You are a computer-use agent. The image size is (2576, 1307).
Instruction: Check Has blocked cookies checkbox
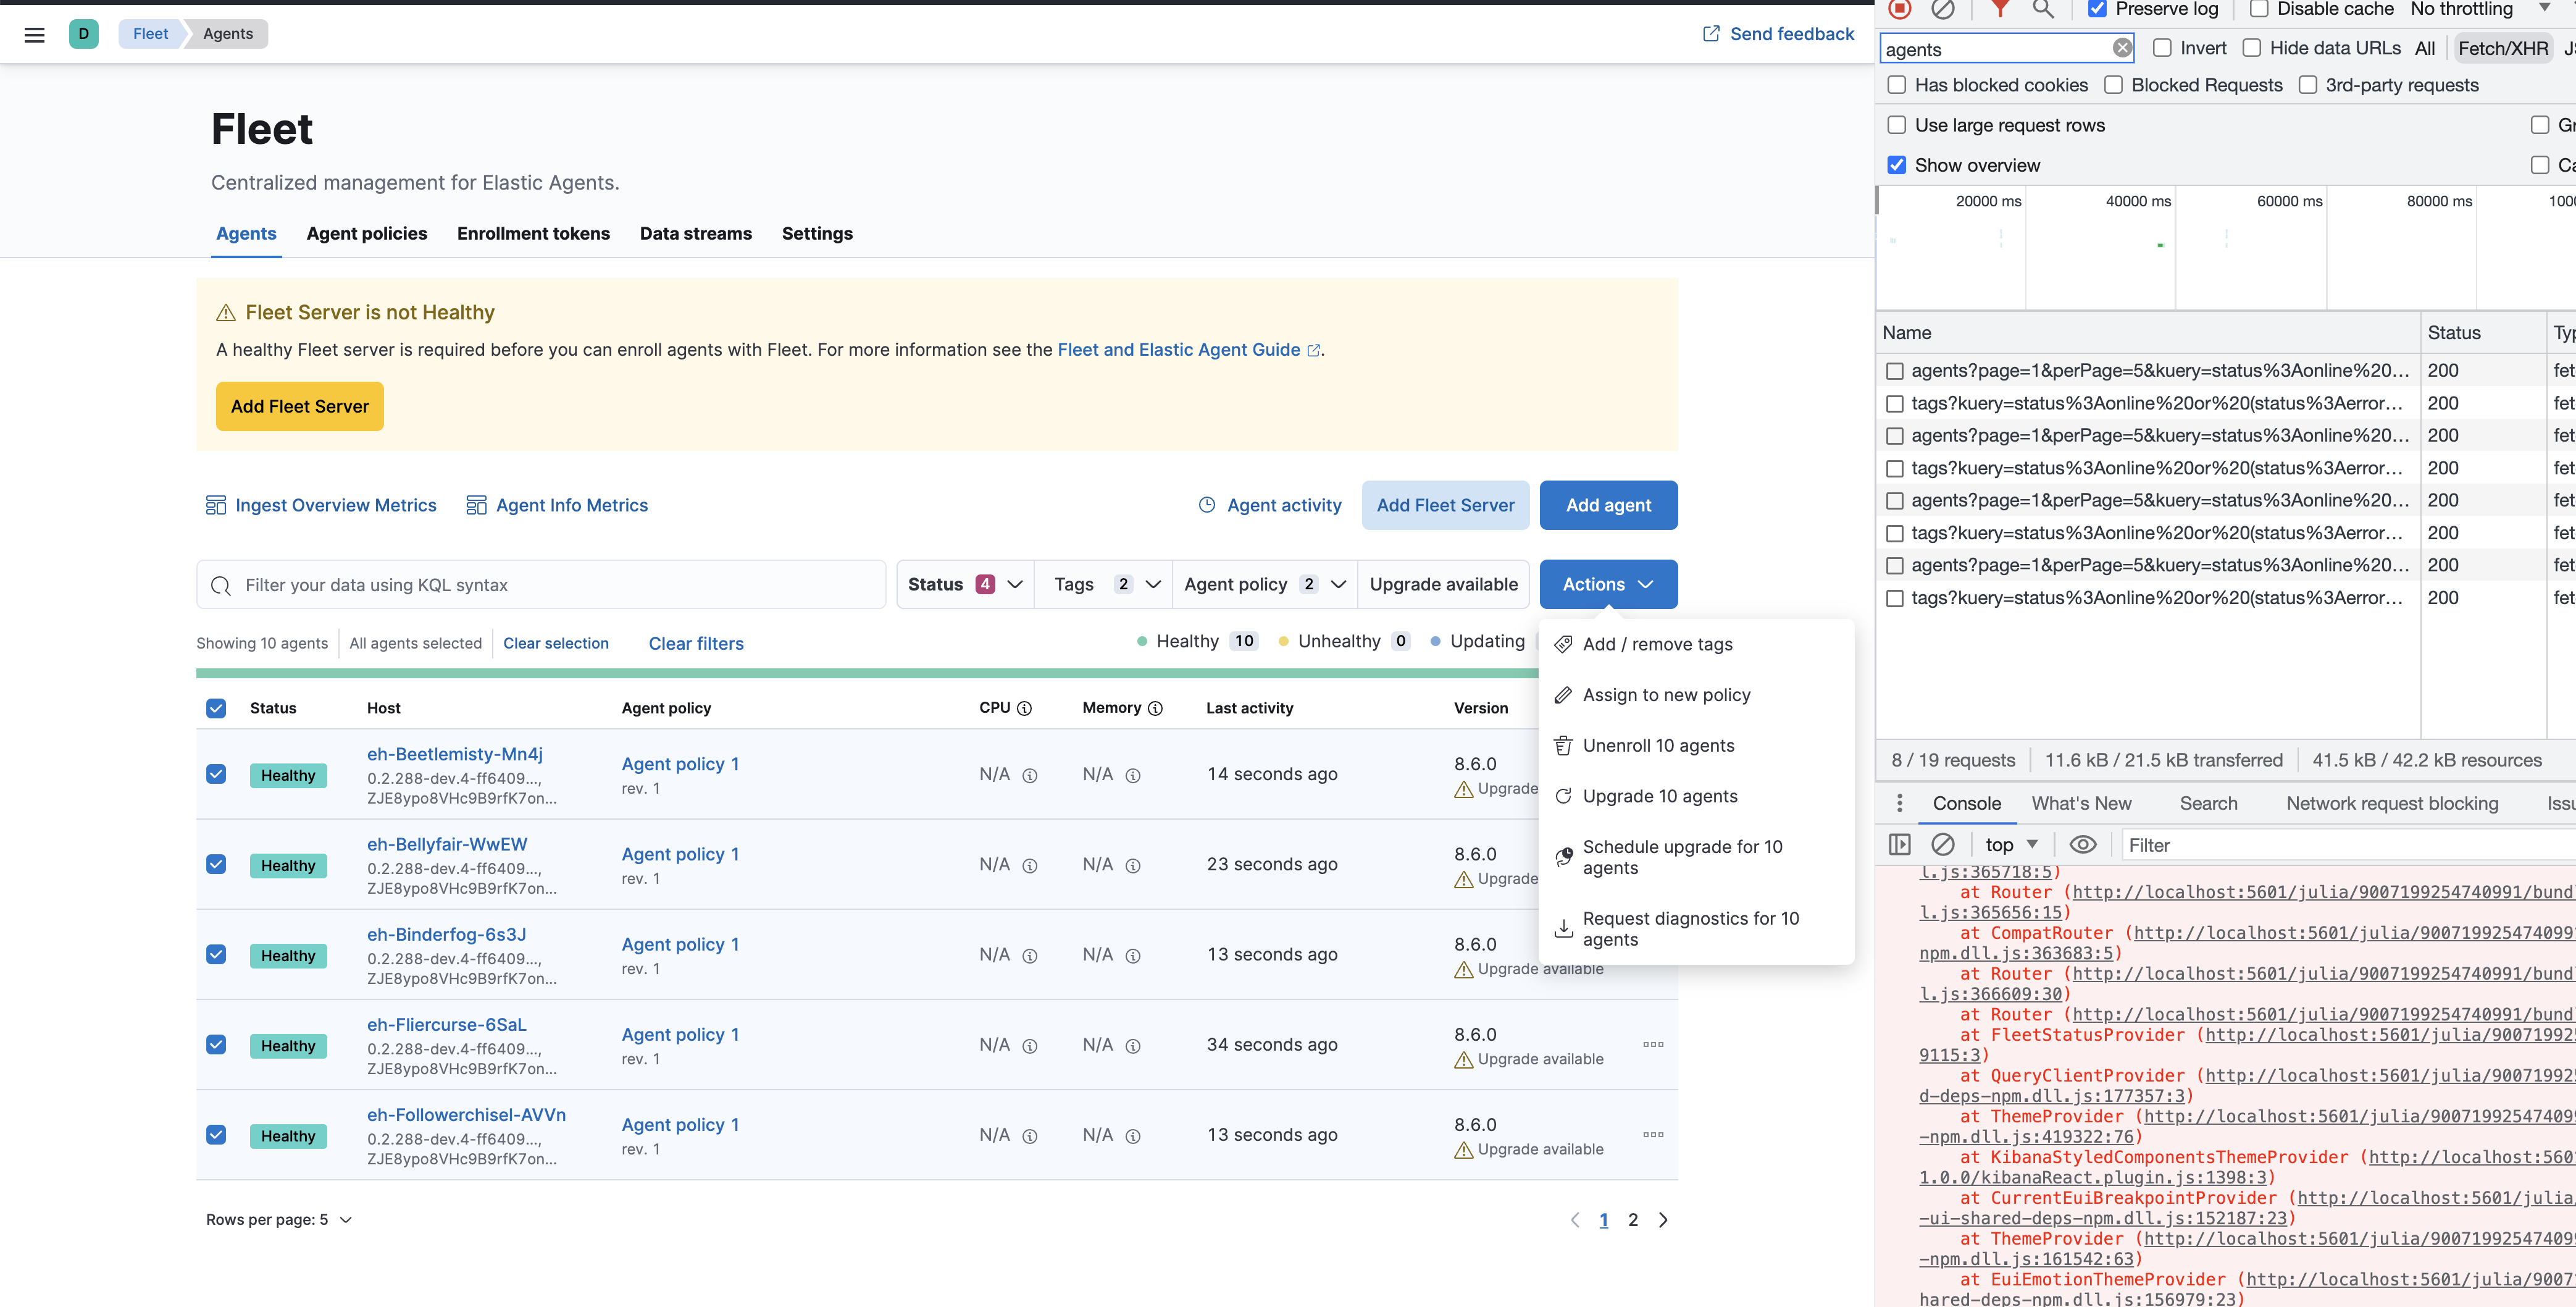click(1897, 85)
